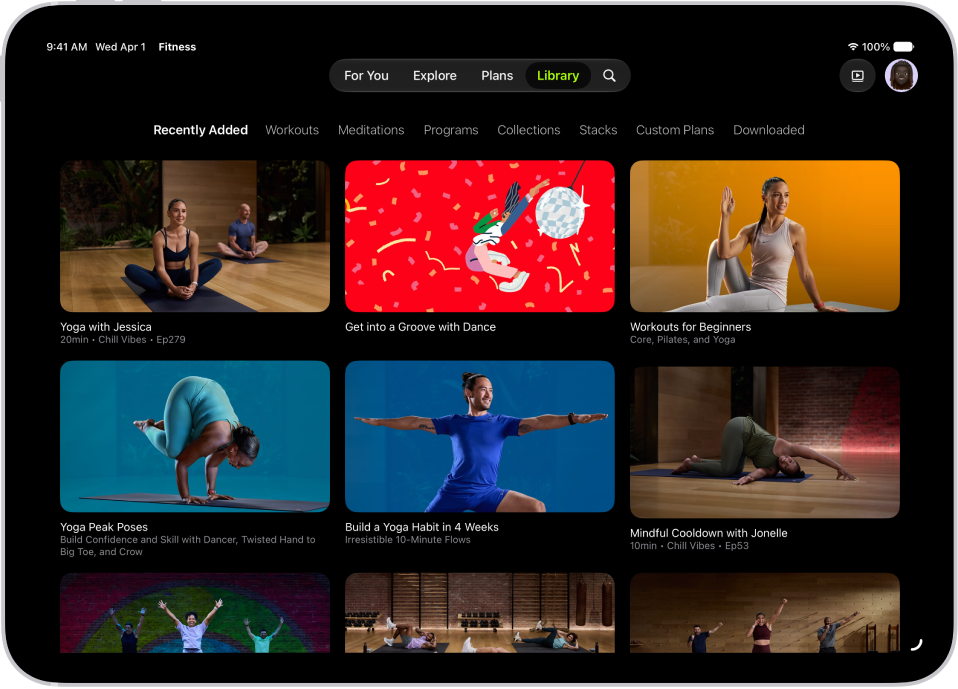Open the floor core workout gym thumbnail
This screenshot has height=689, width=958.
click(480, 613)
